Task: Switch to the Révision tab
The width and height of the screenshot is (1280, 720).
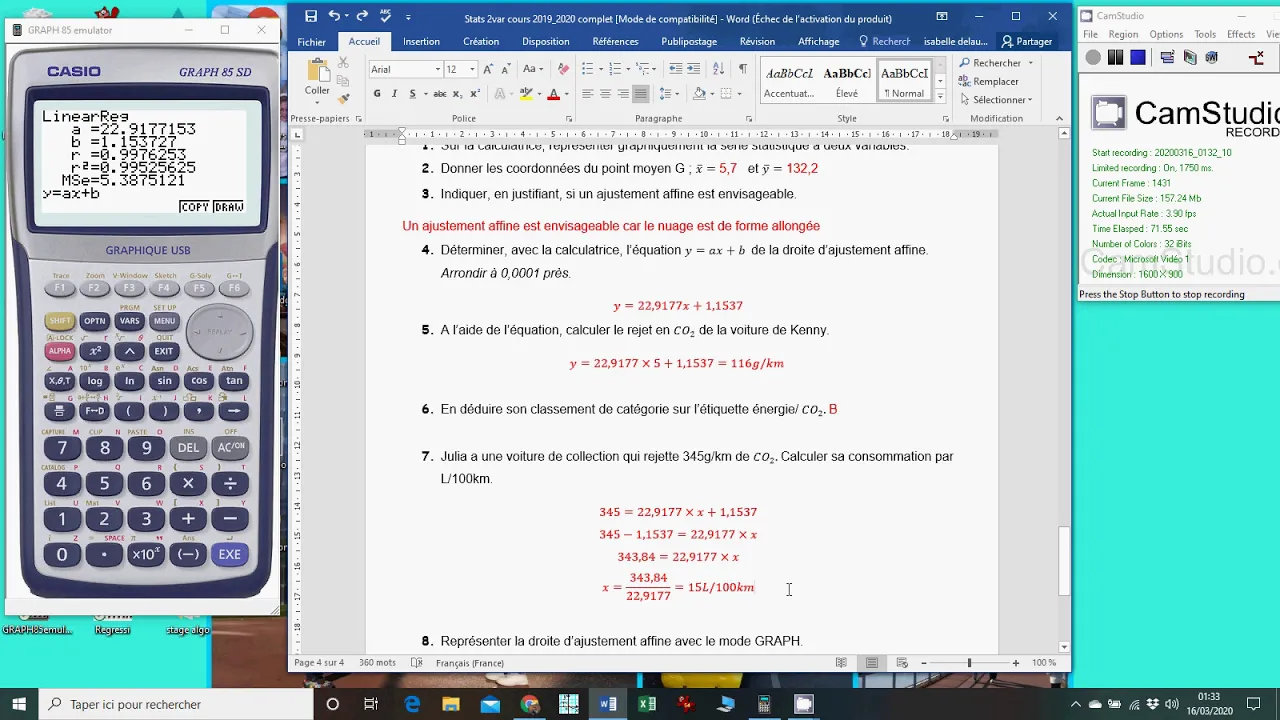Action: coord(757,42)
